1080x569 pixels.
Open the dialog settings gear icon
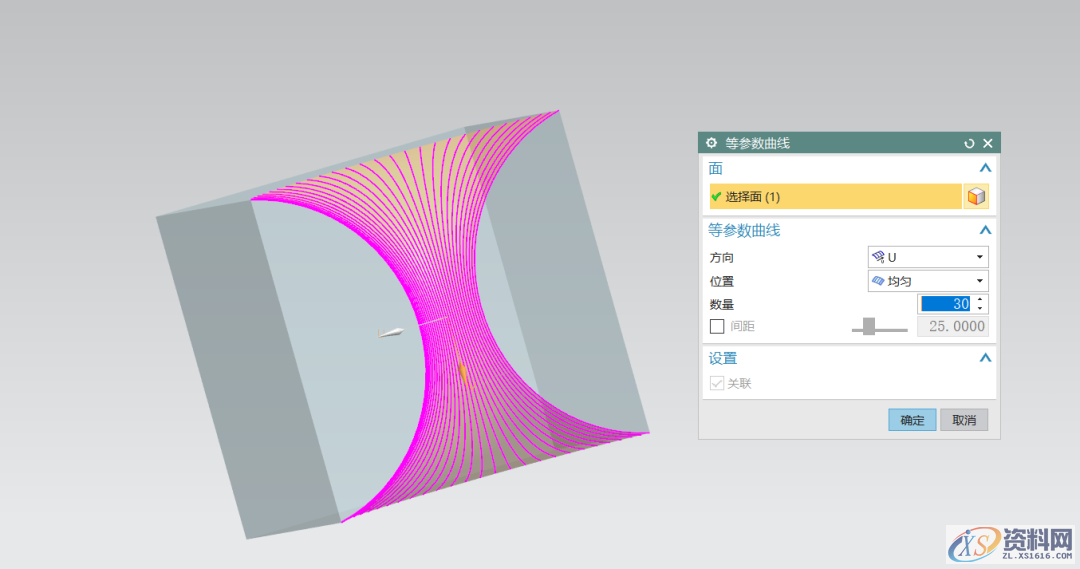click(712, 143)
